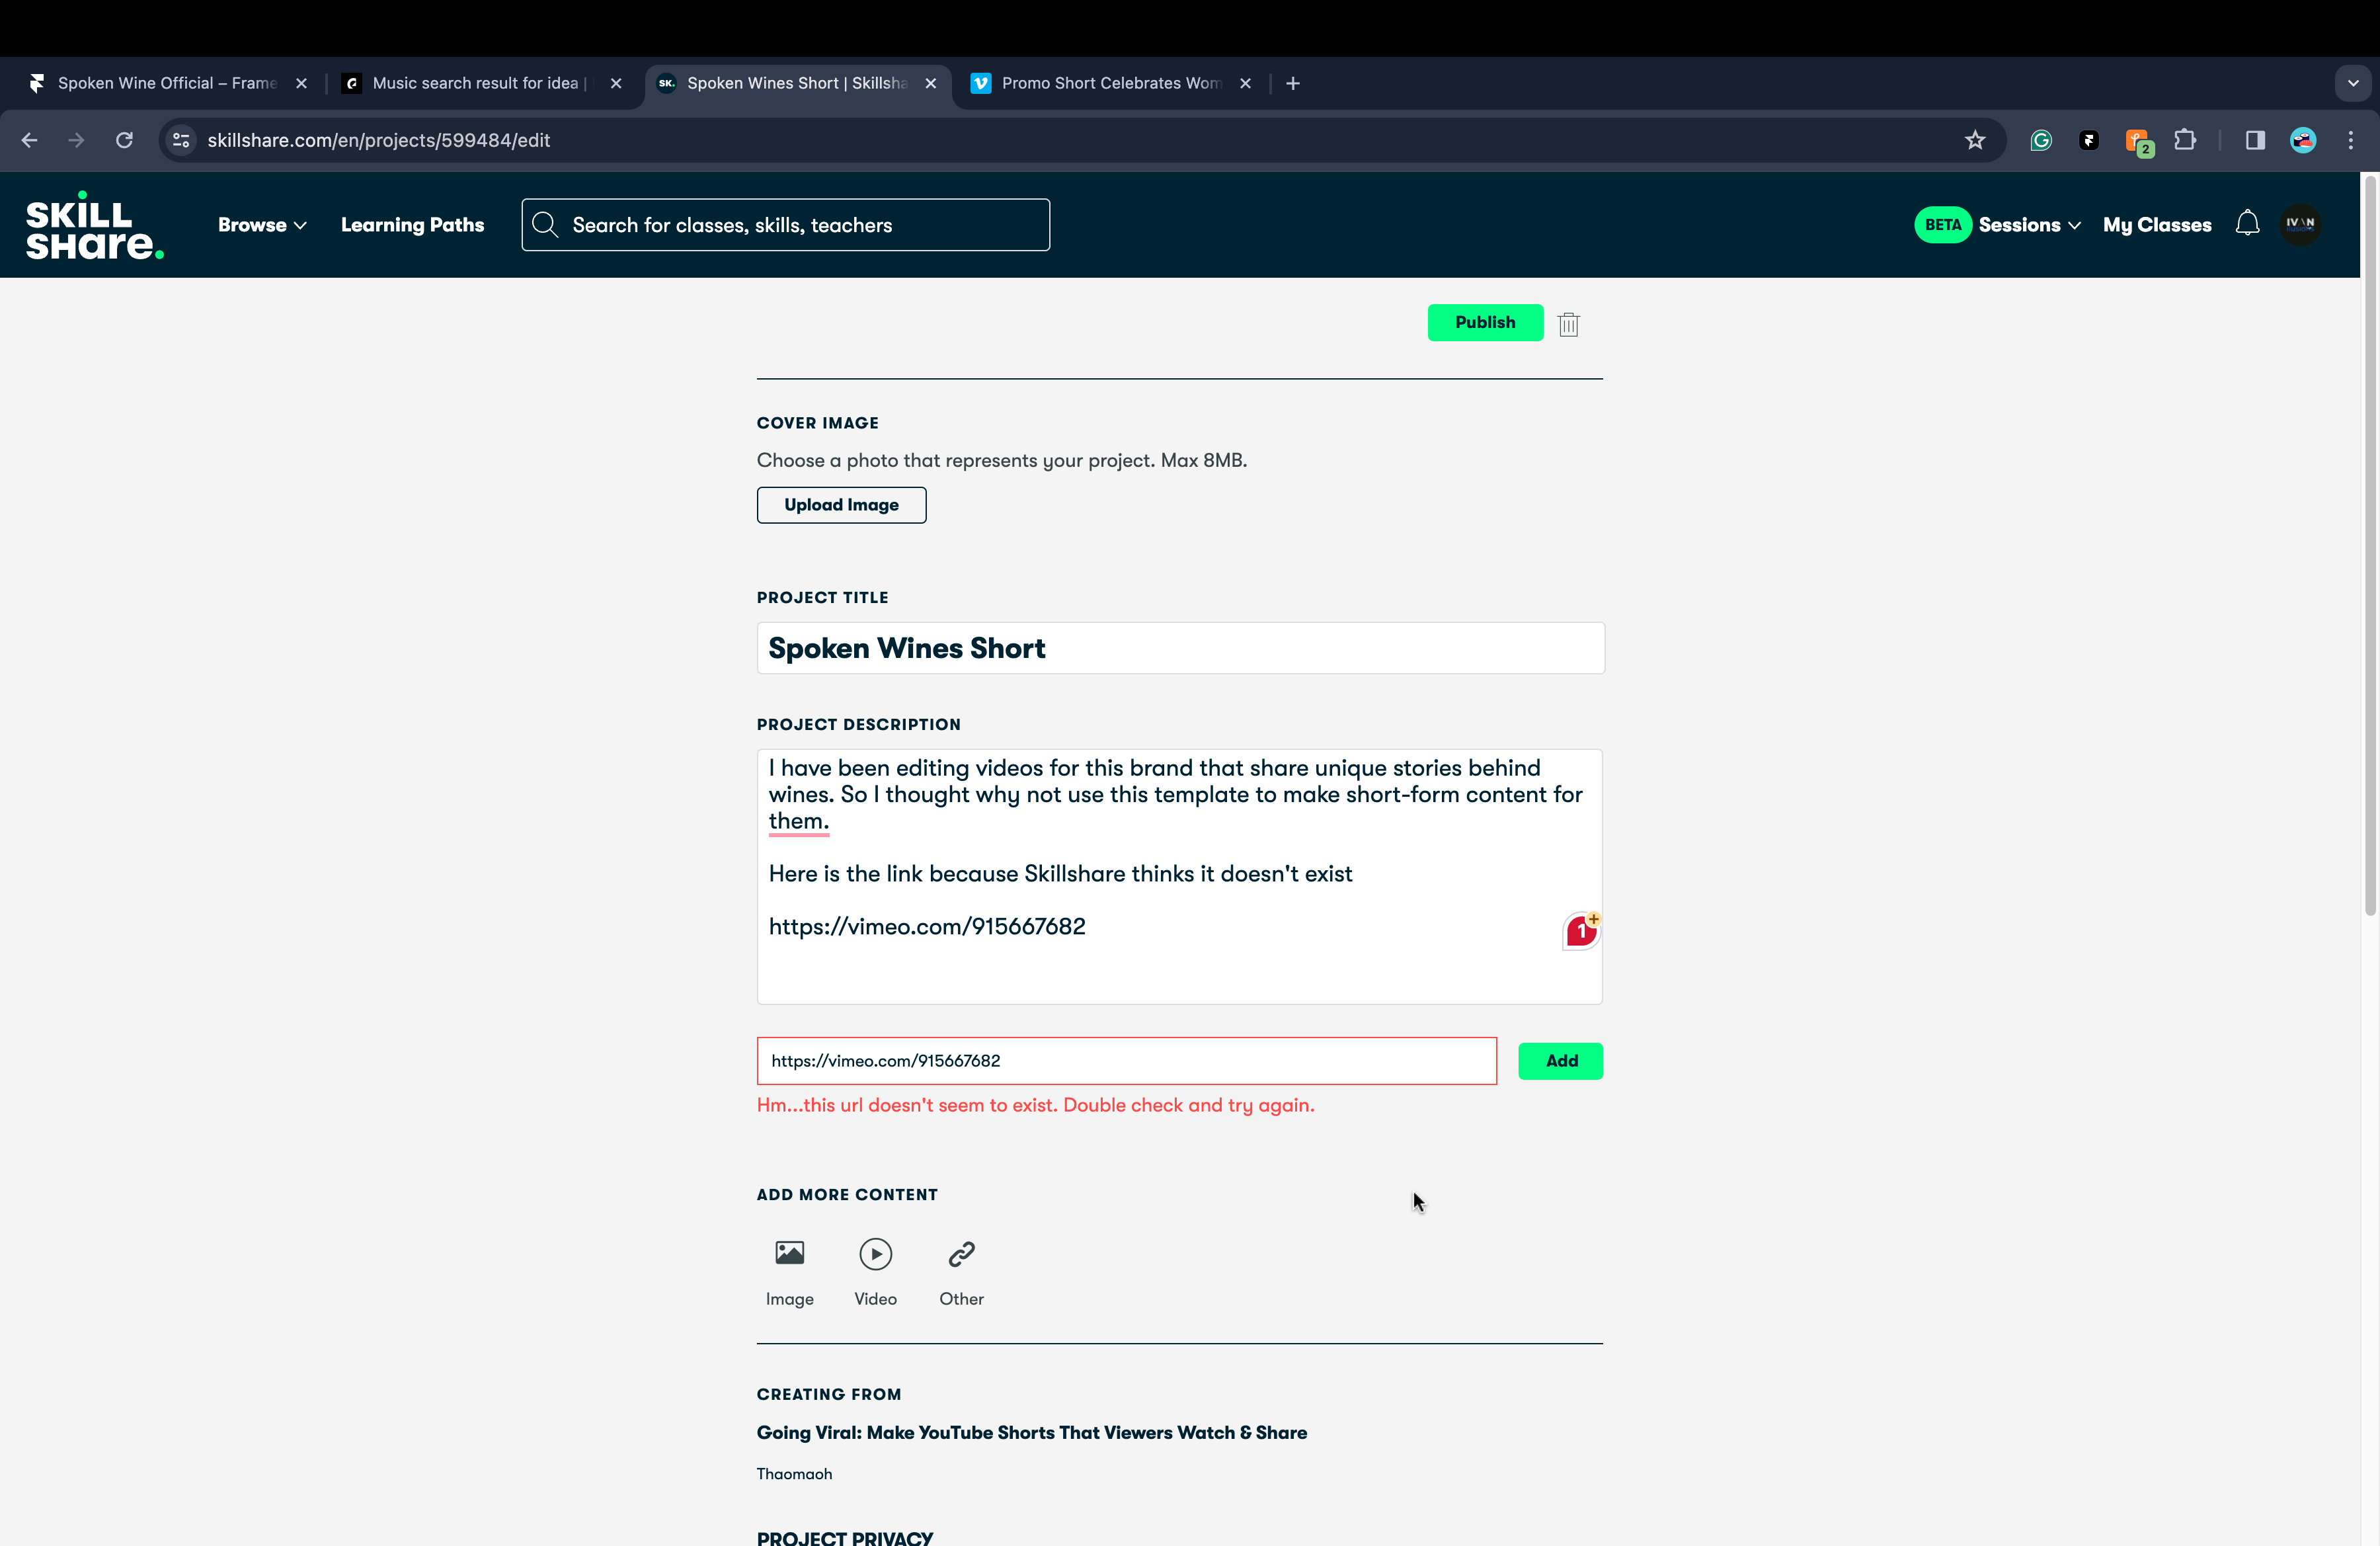Close the Spoken Wine Official Framer tab
Image resolution: width=2380 pixels, height=1546 pixels.
pos(301,83)
